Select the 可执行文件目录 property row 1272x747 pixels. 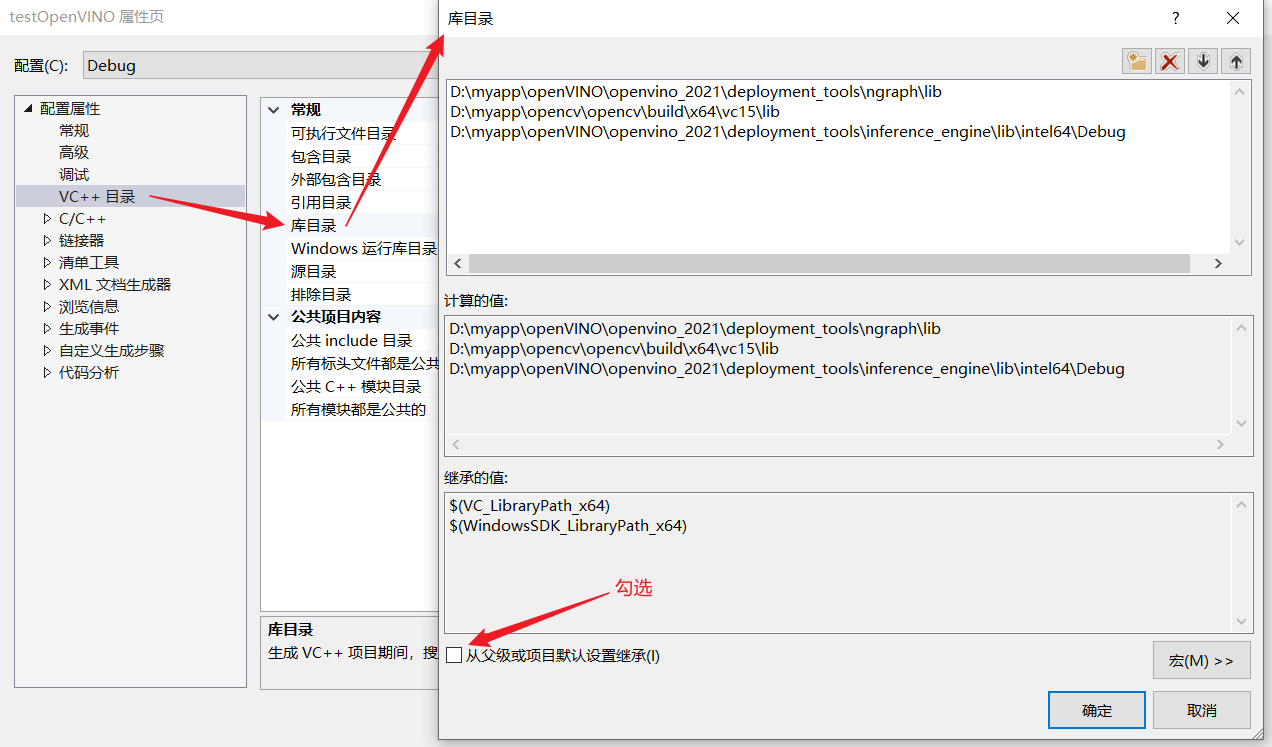coord(350,133)
